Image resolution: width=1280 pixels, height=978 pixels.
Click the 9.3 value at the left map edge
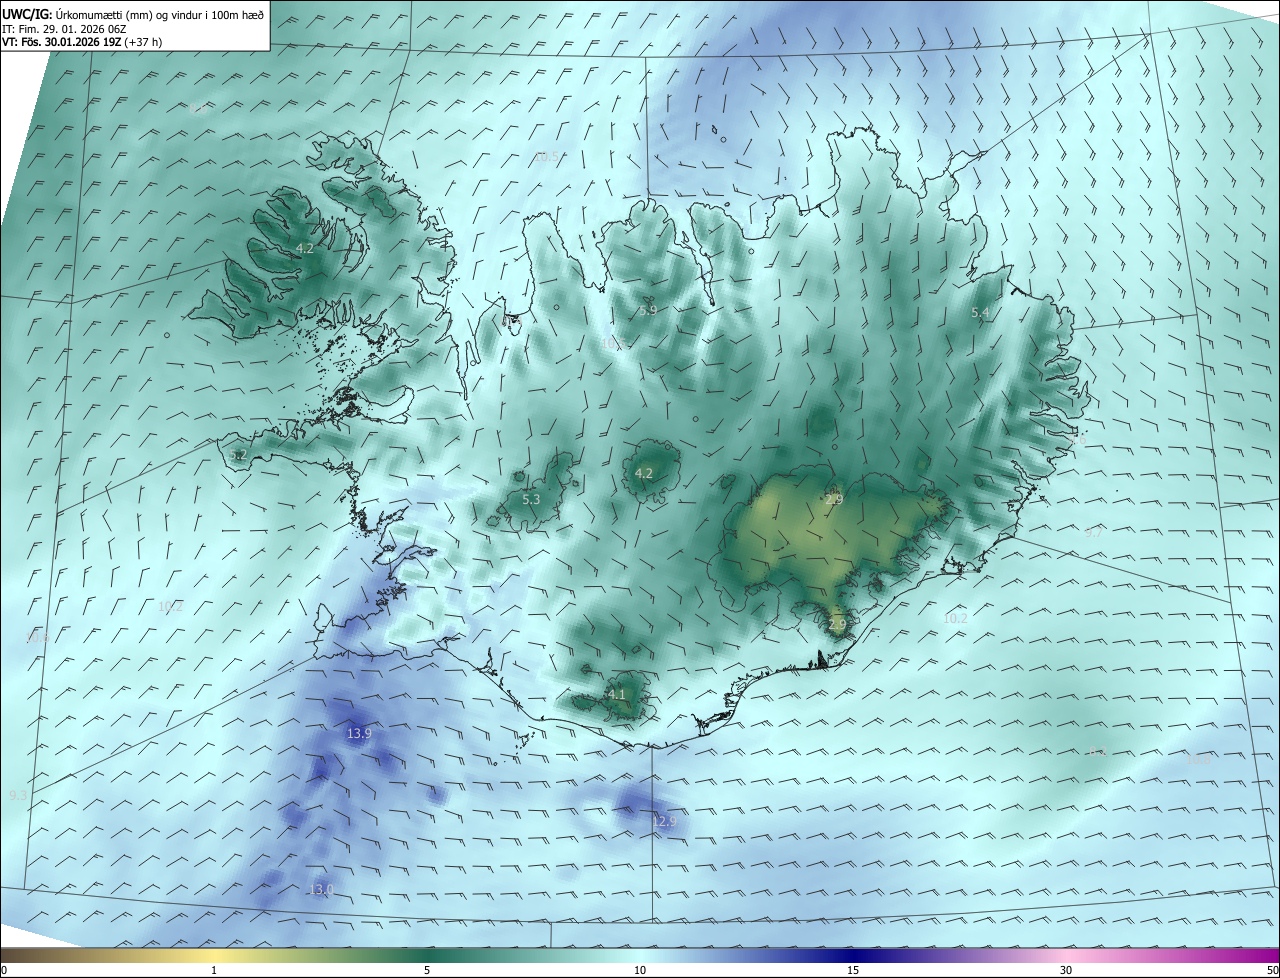coord(18,795)
